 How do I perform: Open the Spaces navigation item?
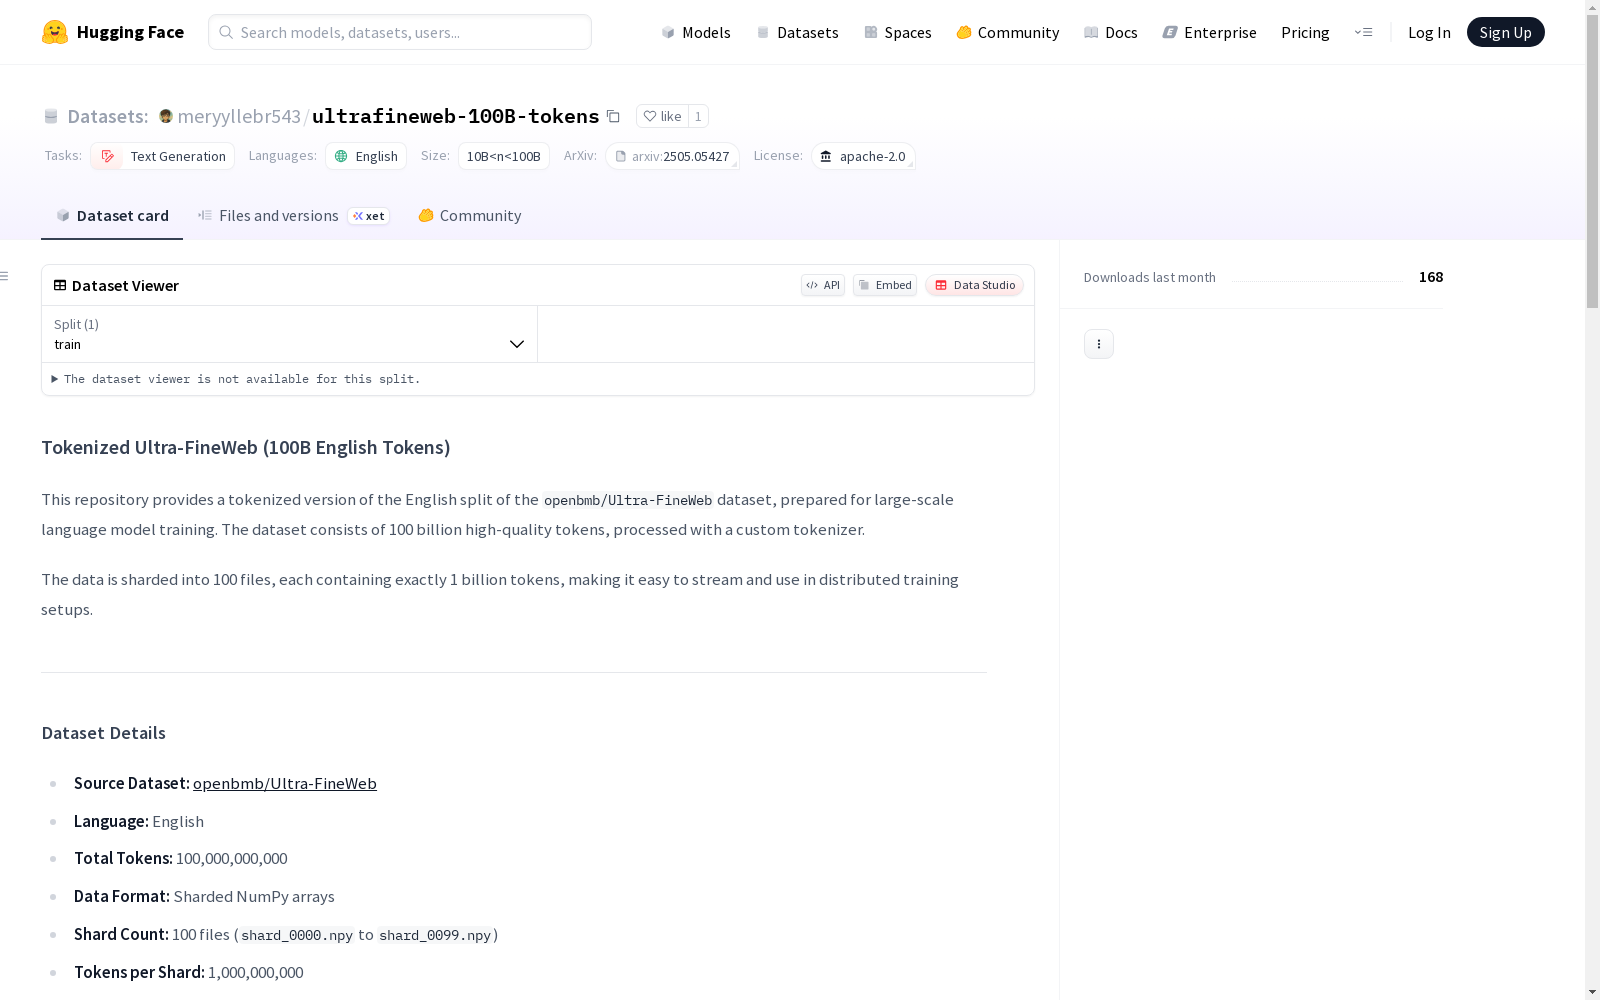898,32
